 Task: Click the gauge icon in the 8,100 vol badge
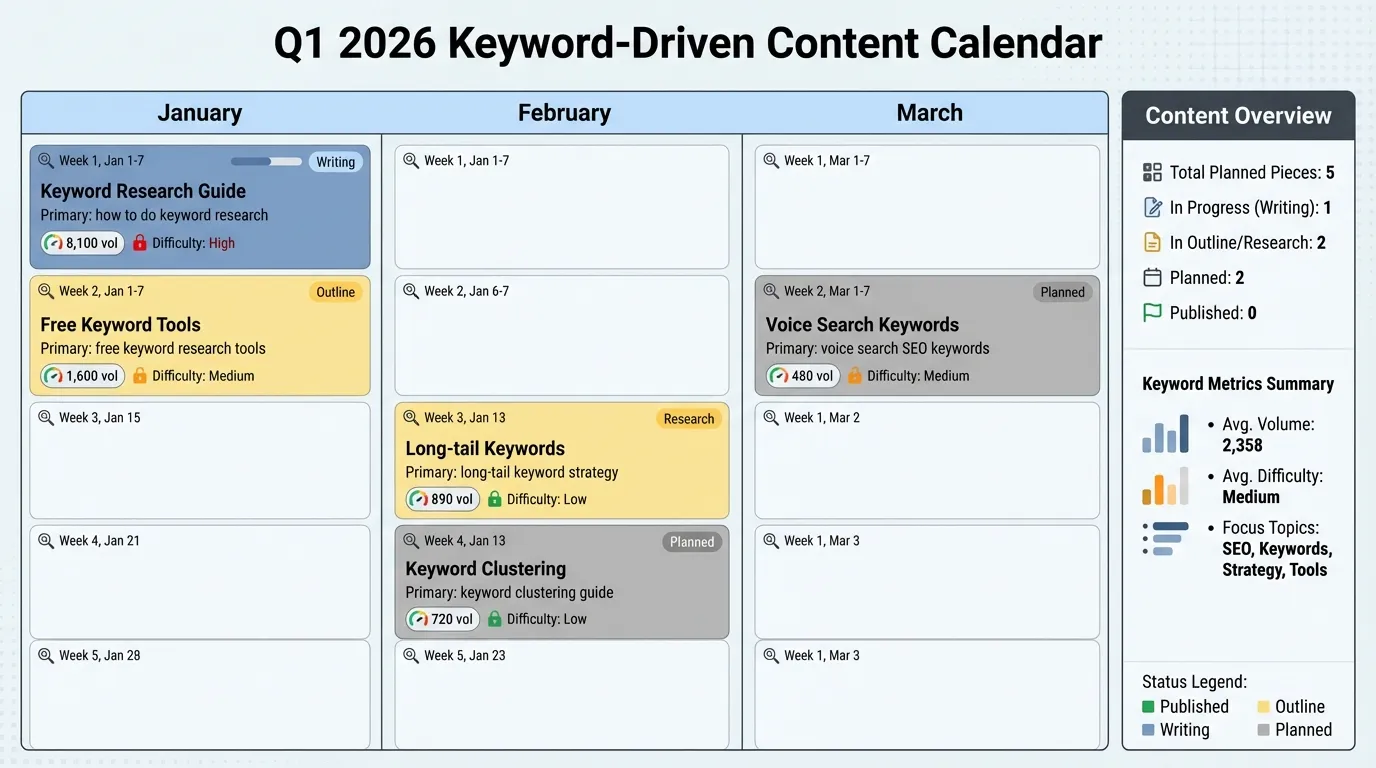53,242
